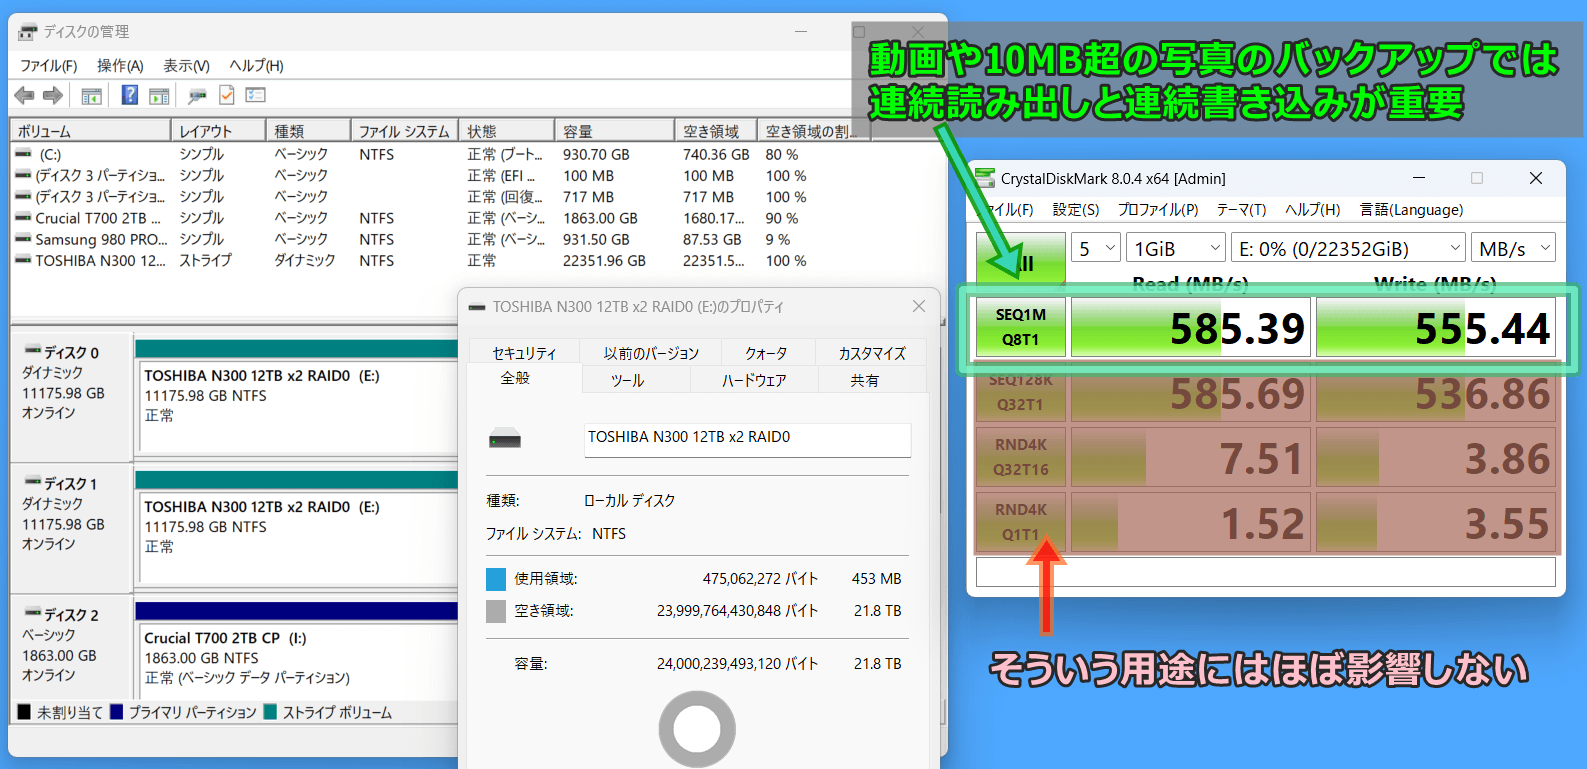Click the teal ストライプ ボリューム legend swatch
Viewport: 1587px width, 769px height.
[270, 712]
